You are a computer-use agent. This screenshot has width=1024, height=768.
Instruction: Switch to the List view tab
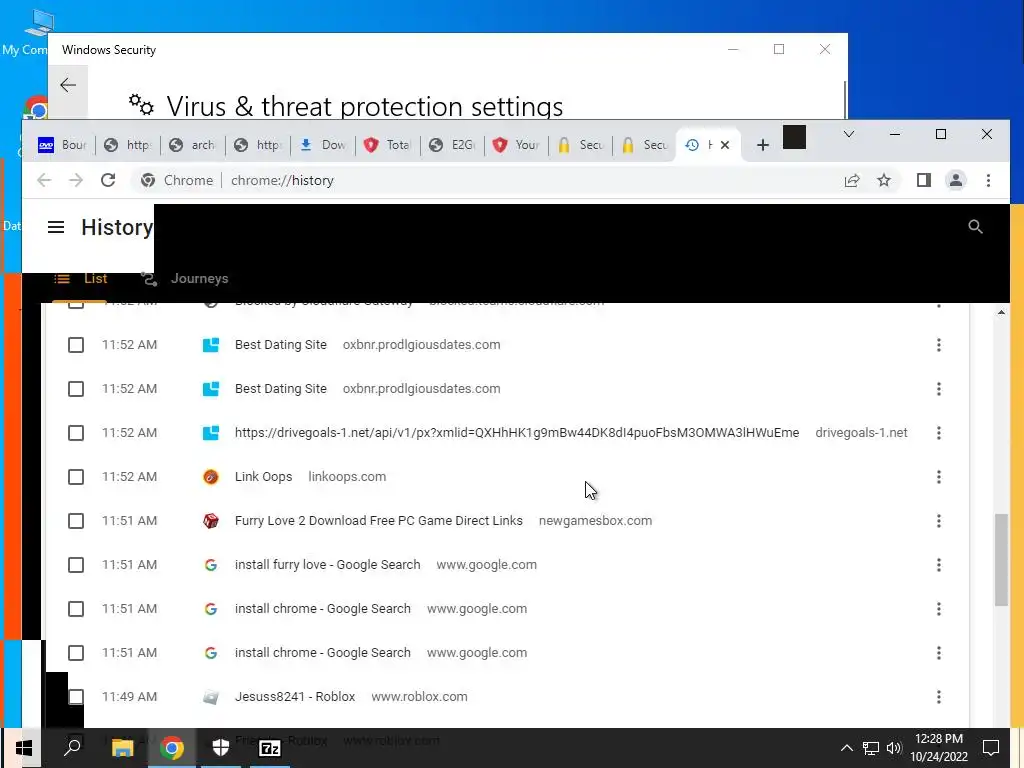pyautogui.click(x=81, y=278)
